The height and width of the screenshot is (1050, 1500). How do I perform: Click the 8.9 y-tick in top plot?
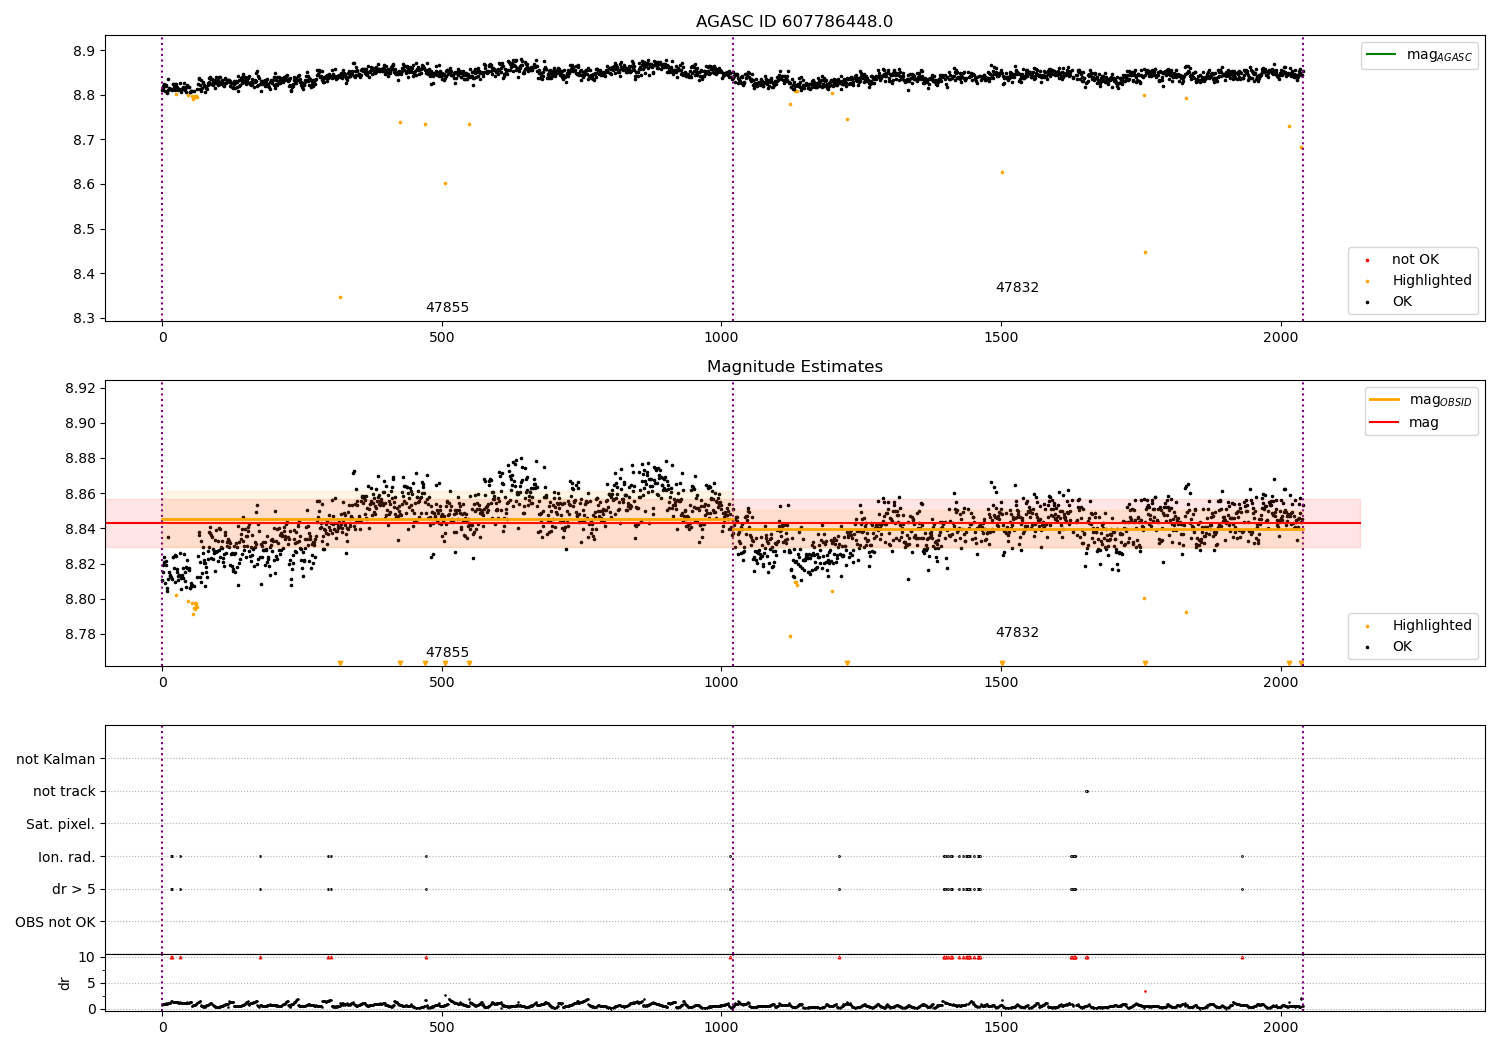pyautogui.click(x=84, y=51)
